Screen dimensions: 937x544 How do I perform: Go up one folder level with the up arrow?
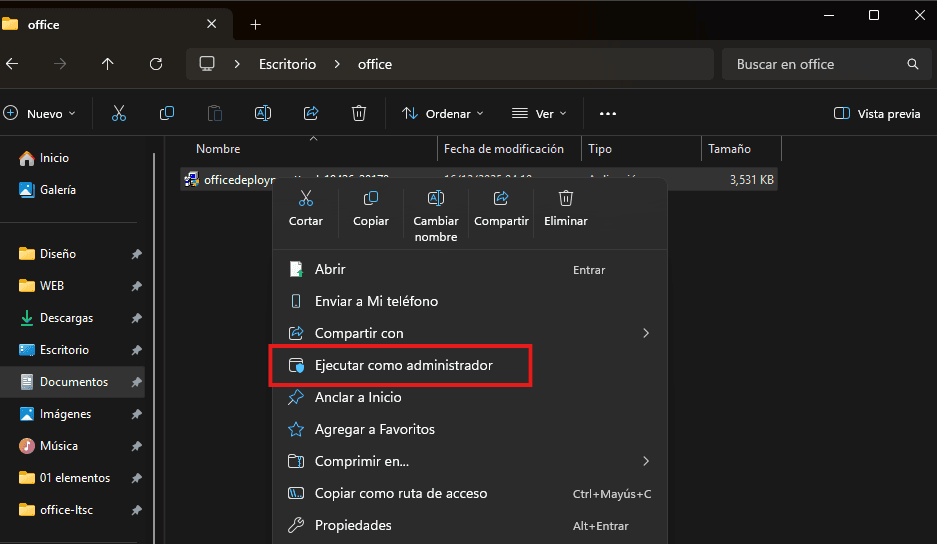coord(108,64)
